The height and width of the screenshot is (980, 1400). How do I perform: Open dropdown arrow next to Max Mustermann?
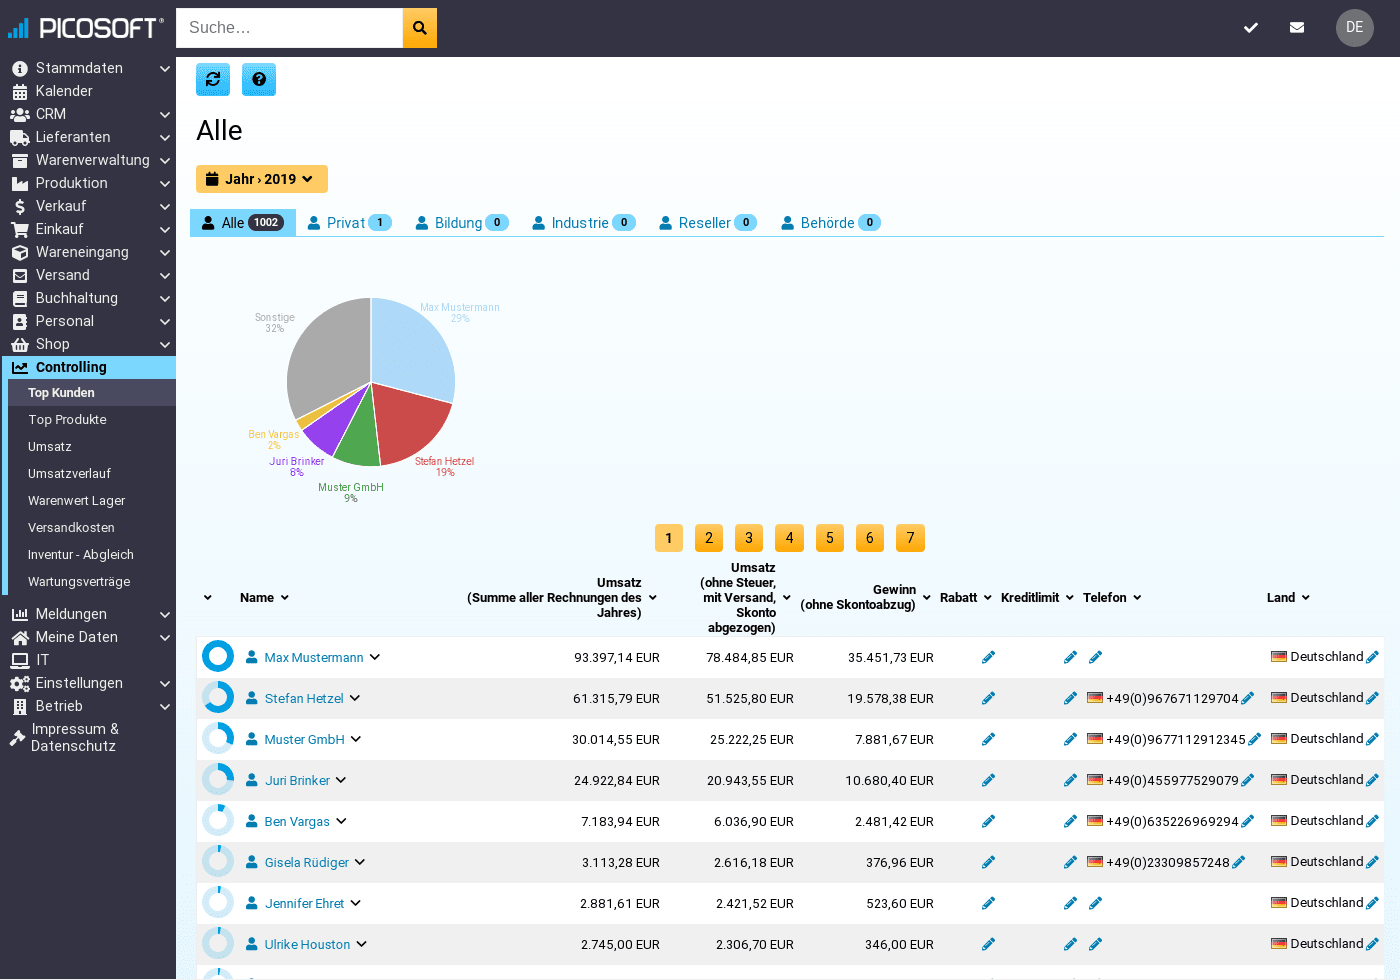tap(375, 657)
